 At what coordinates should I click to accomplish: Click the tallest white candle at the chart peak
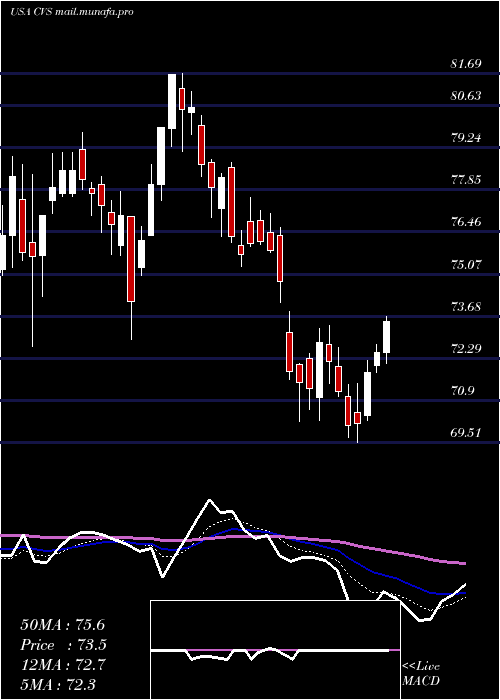172,102
